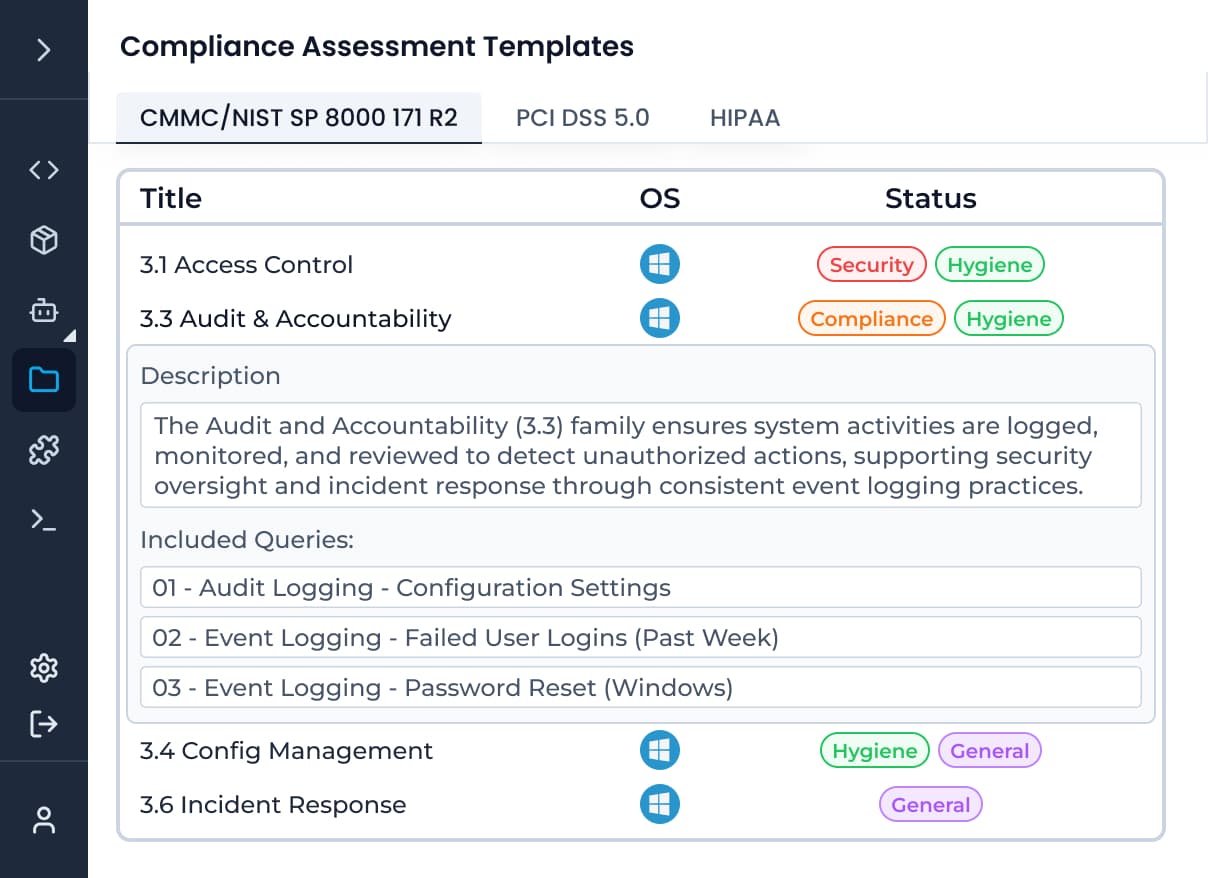Open the Failed User Logins query
The height and width of the screenshot is (878, 1208).
(x=640, y=637)
